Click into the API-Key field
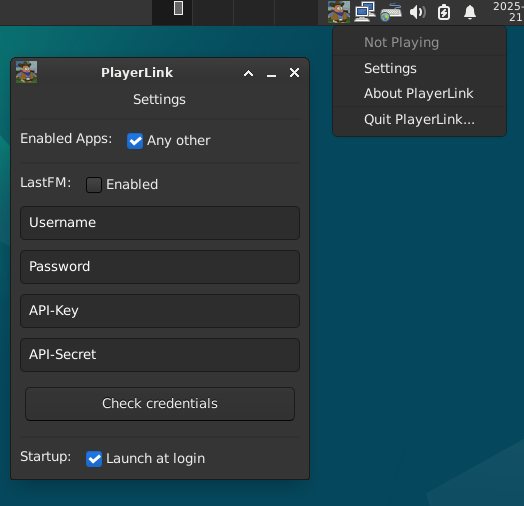Image resolution: width=524 pixels, height=506 pixels. click(x=160, y=311)
